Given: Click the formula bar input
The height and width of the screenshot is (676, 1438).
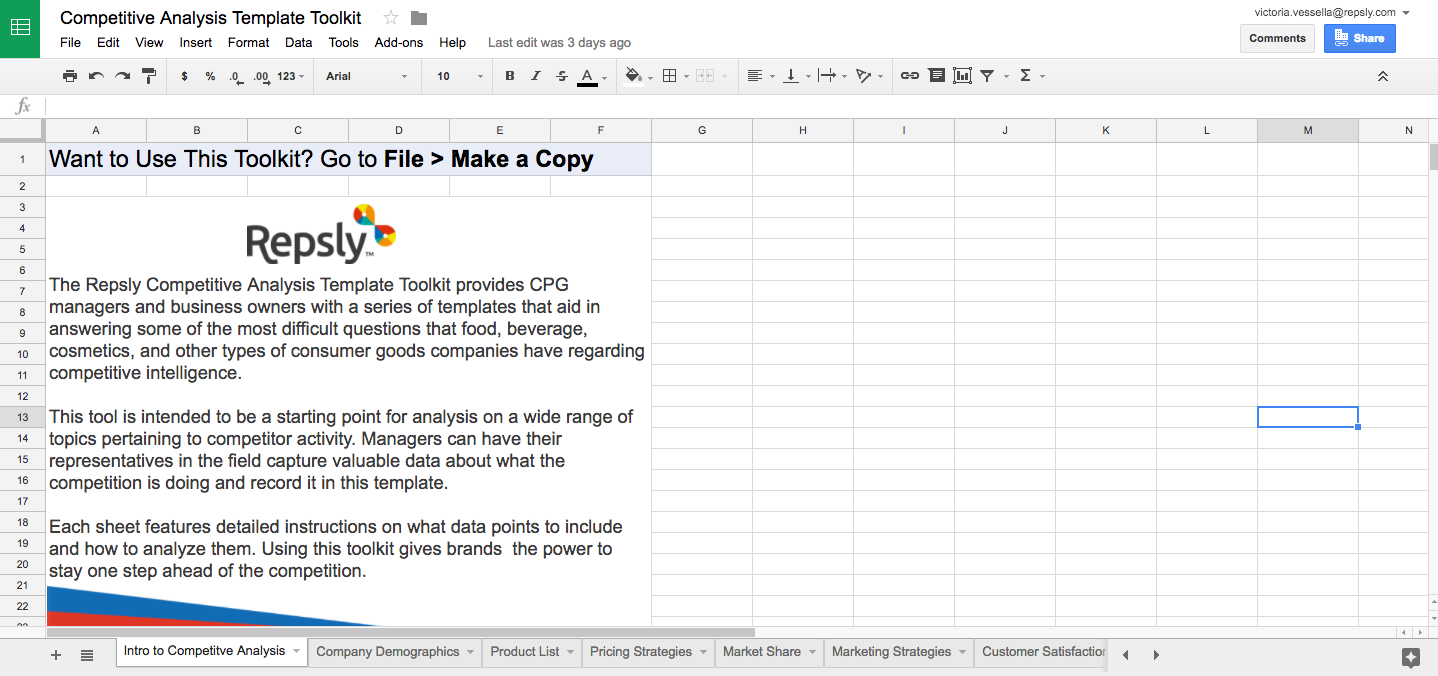Looking at the screenshot, I should [x=740, y=106].
